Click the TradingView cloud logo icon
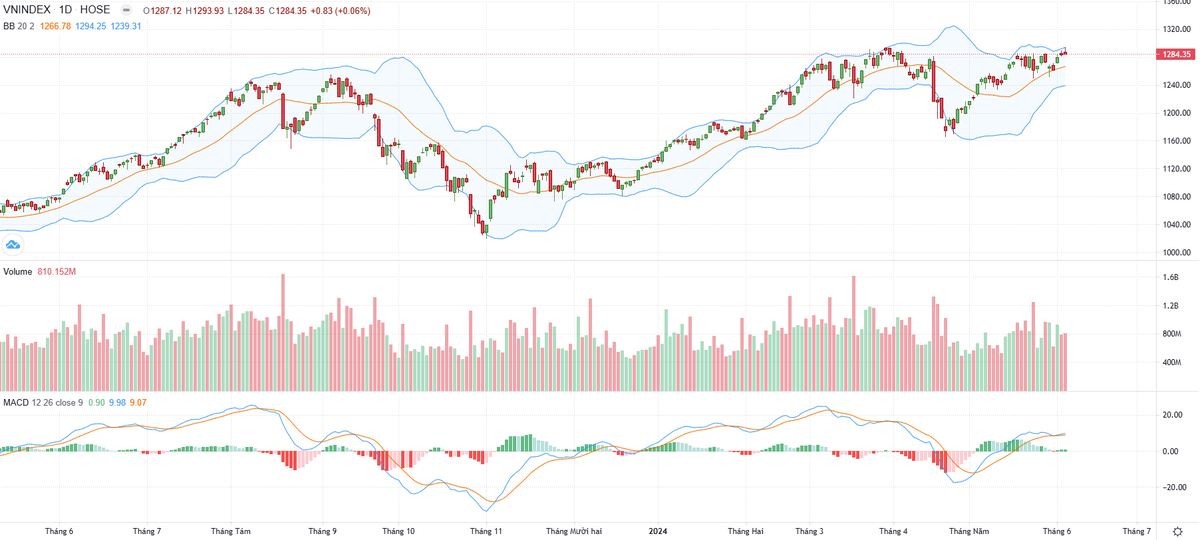 (13, 244)
